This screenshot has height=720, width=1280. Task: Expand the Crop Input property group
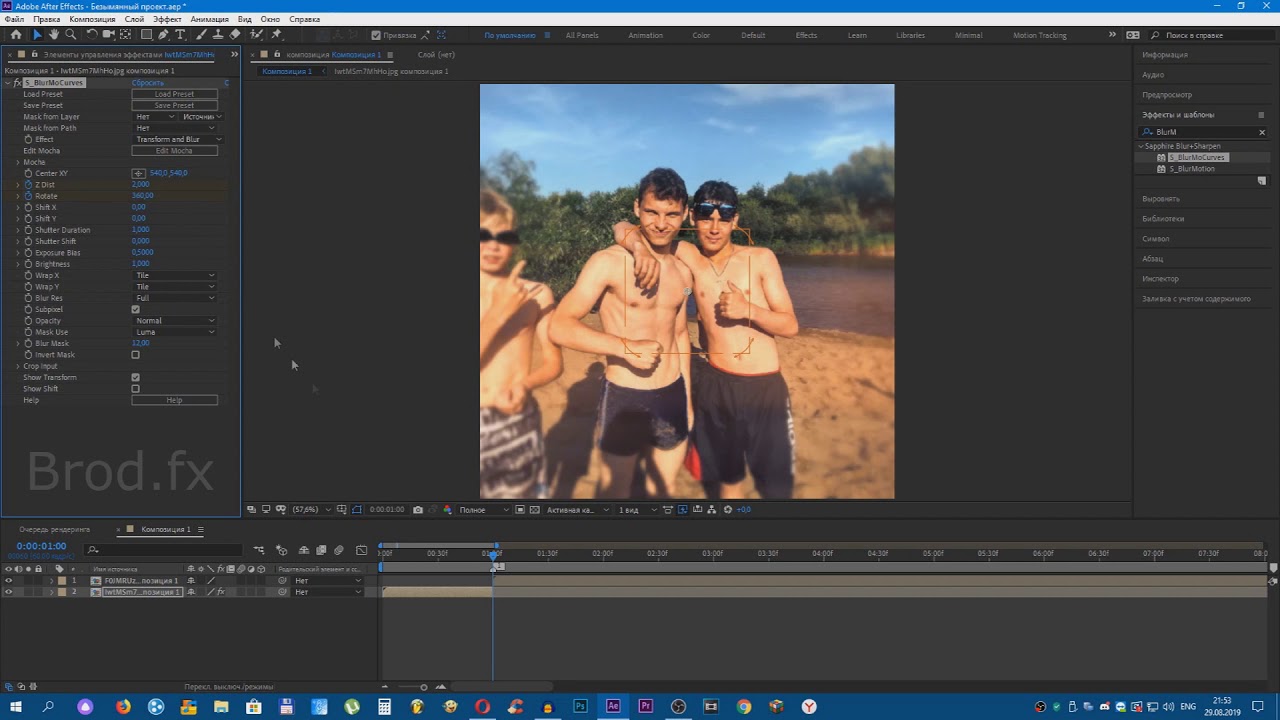[x=17, y=366]
